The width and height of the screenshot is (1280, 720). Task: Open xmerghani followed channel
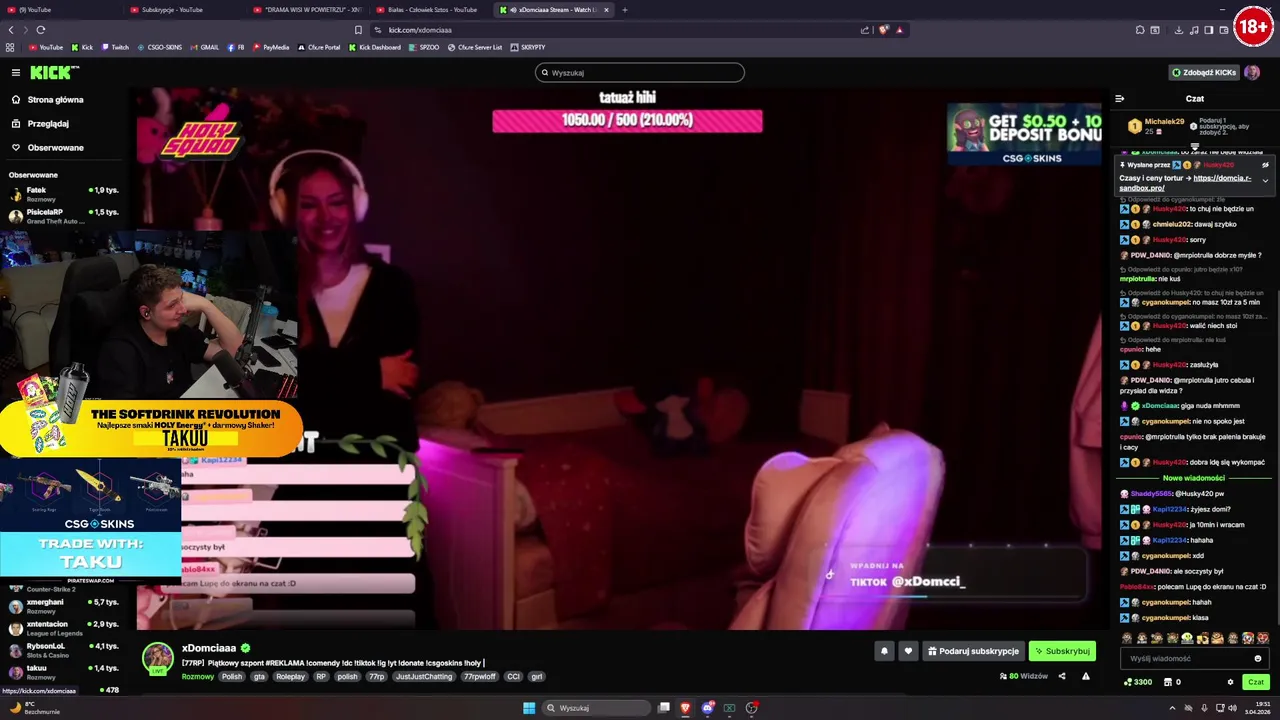(x=64, y=606)
